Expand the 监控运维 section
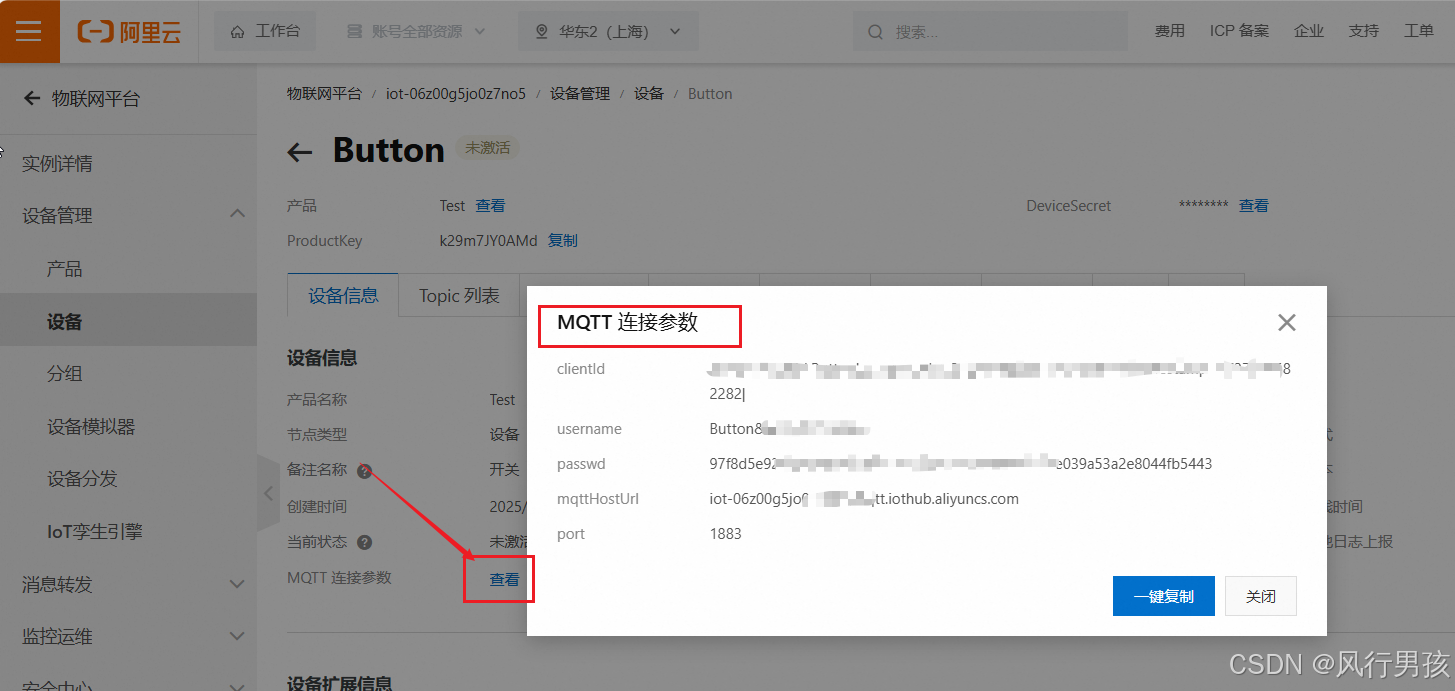Screen dimensions: 1455x691 (128, 636)
